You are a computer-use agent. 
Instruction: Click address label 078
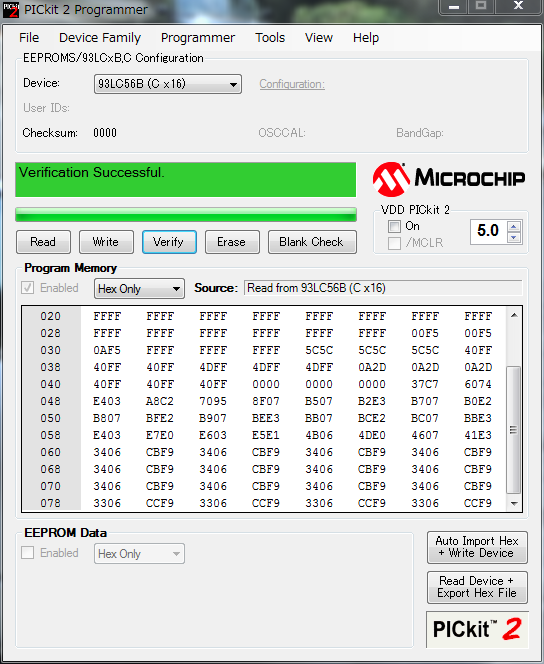click(x=51, y=504)
